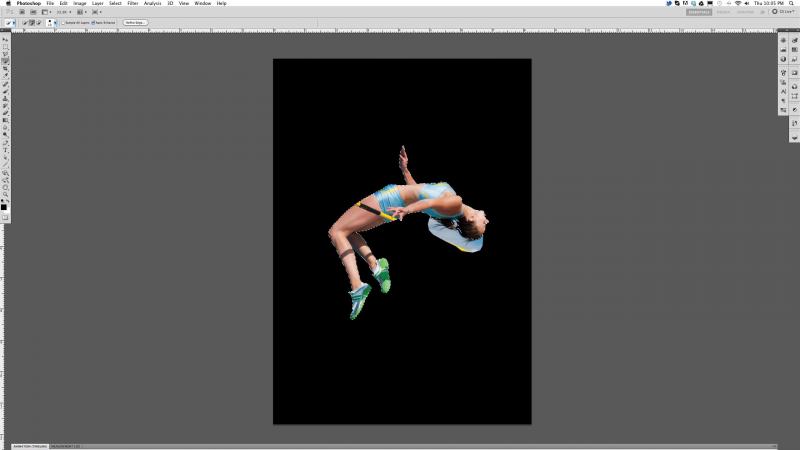Open the Filter menu
The height and width of the screenshot is (450, 800).
[x=132, y=3]
